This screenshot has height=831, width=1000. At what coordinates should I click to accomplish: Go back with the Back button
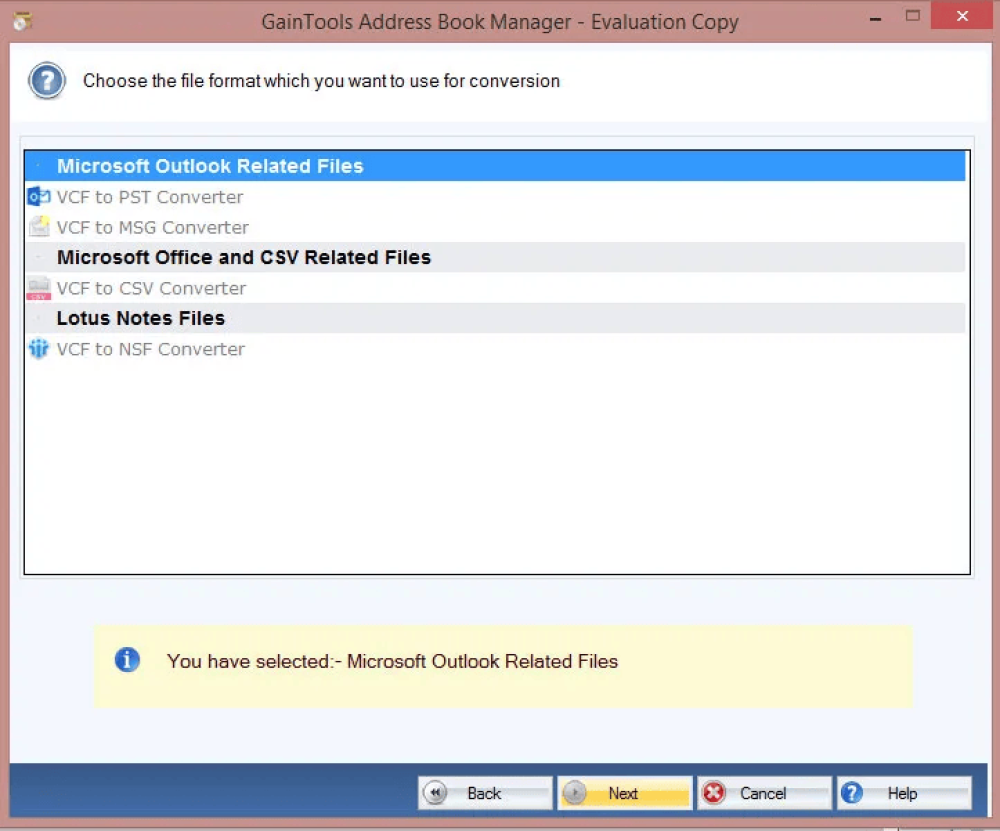pos(485,793)
